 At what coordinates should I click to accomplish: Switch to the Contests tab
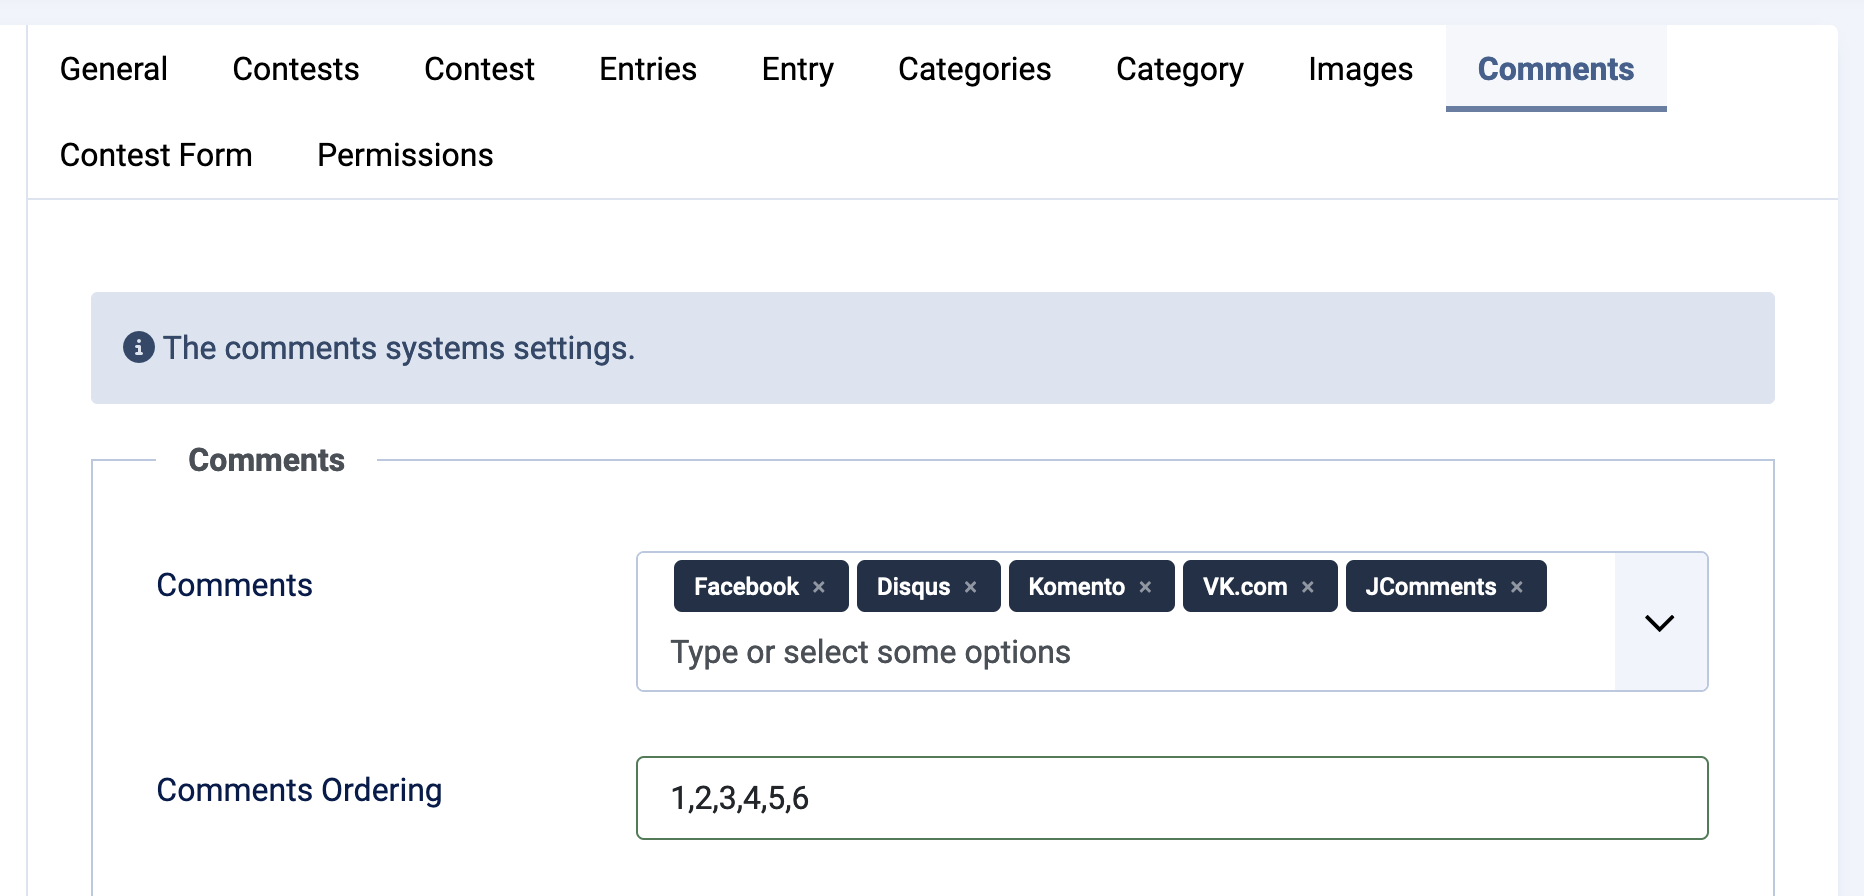[296, 69]
